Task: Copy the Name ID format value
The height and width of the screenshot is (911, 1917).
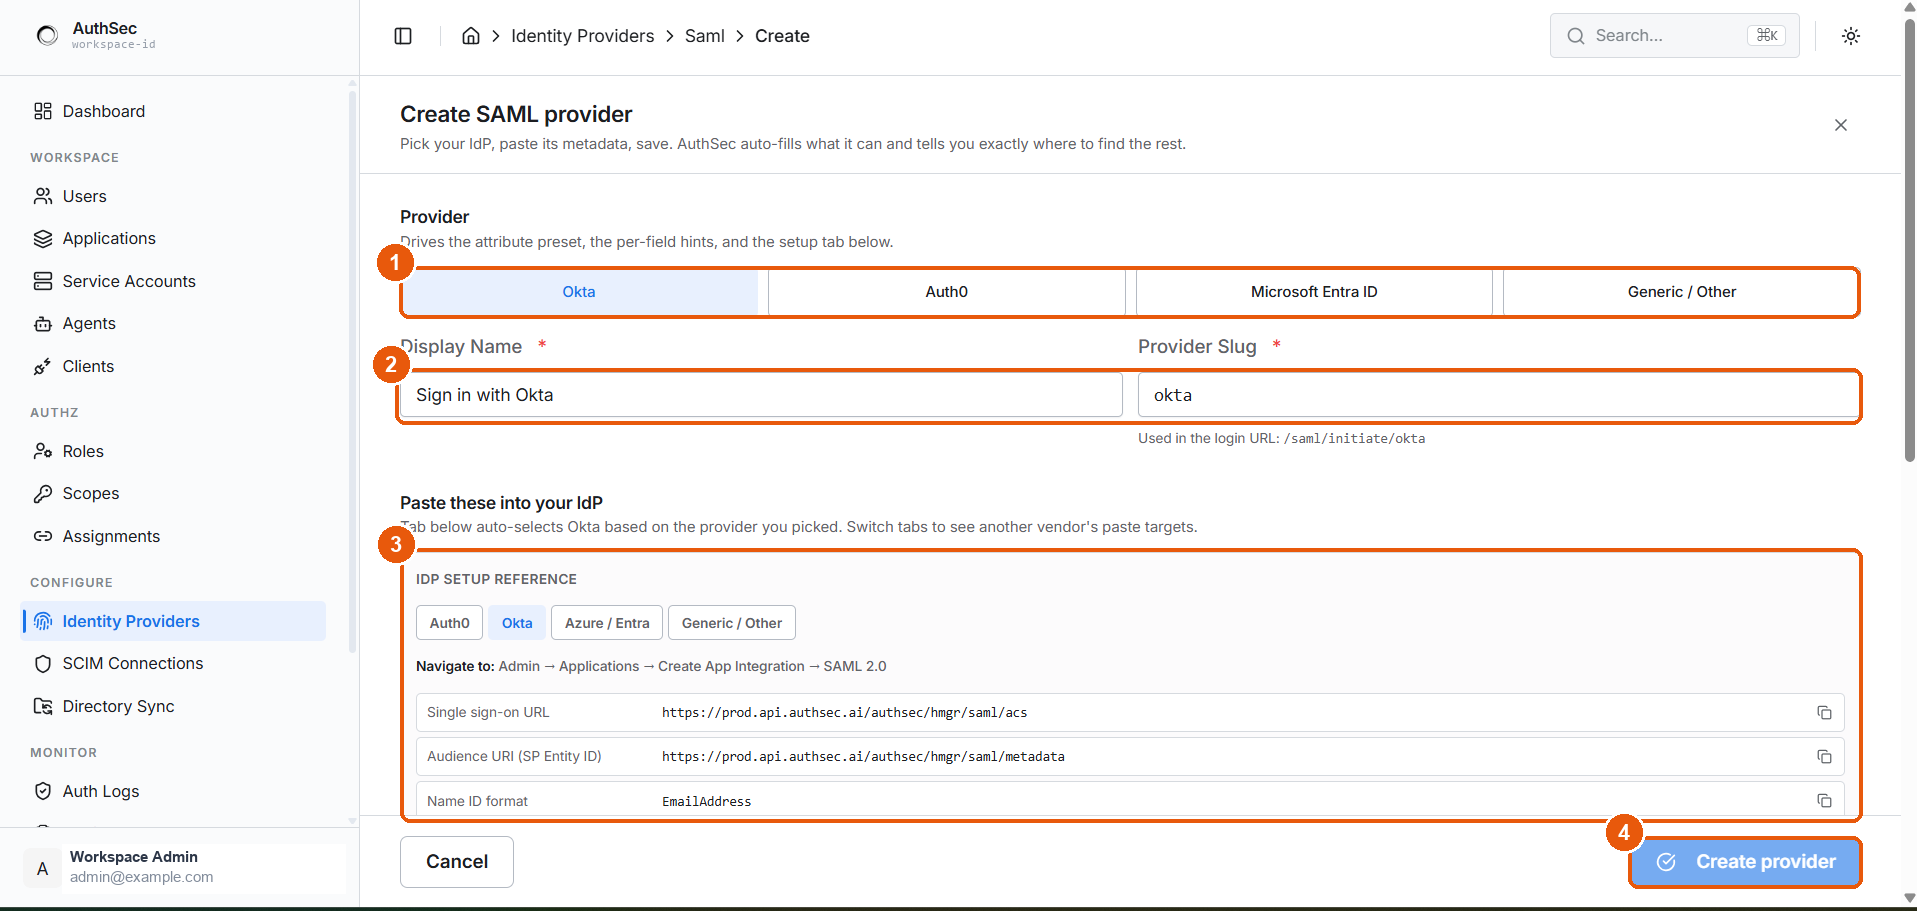Action: point(1824,801)
